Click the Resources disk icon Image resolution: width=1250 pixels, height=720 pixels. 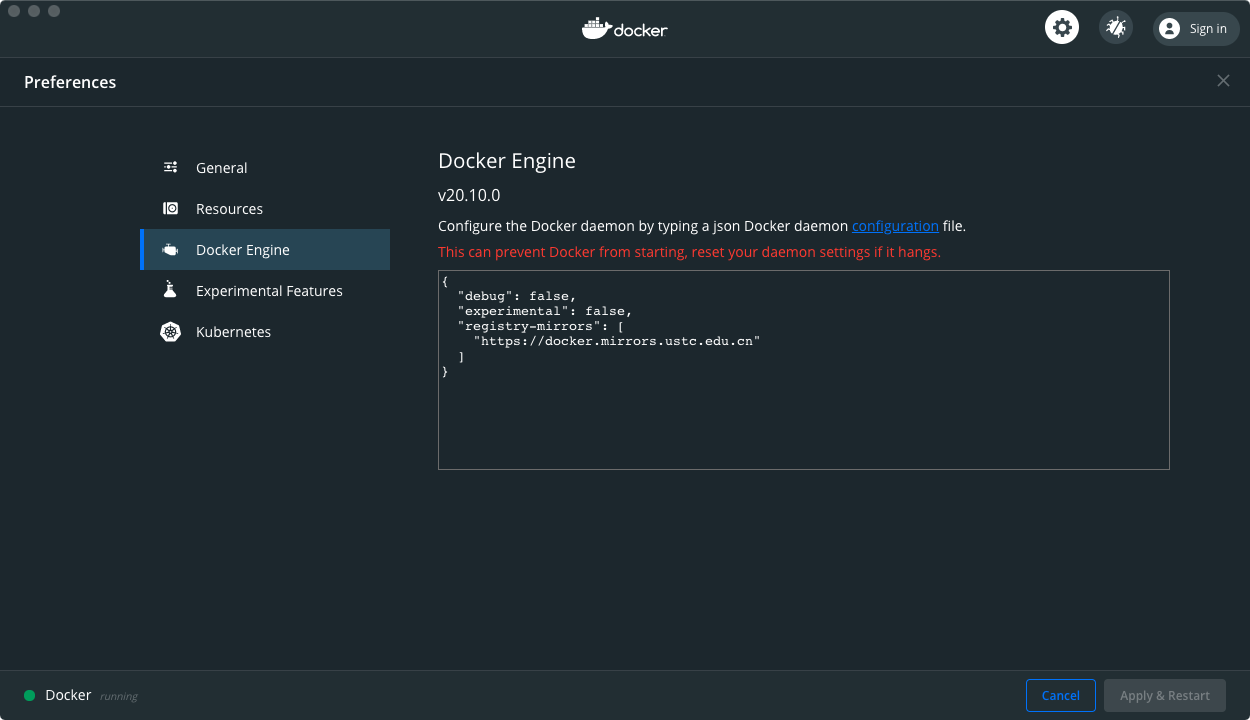click(171, 208)
